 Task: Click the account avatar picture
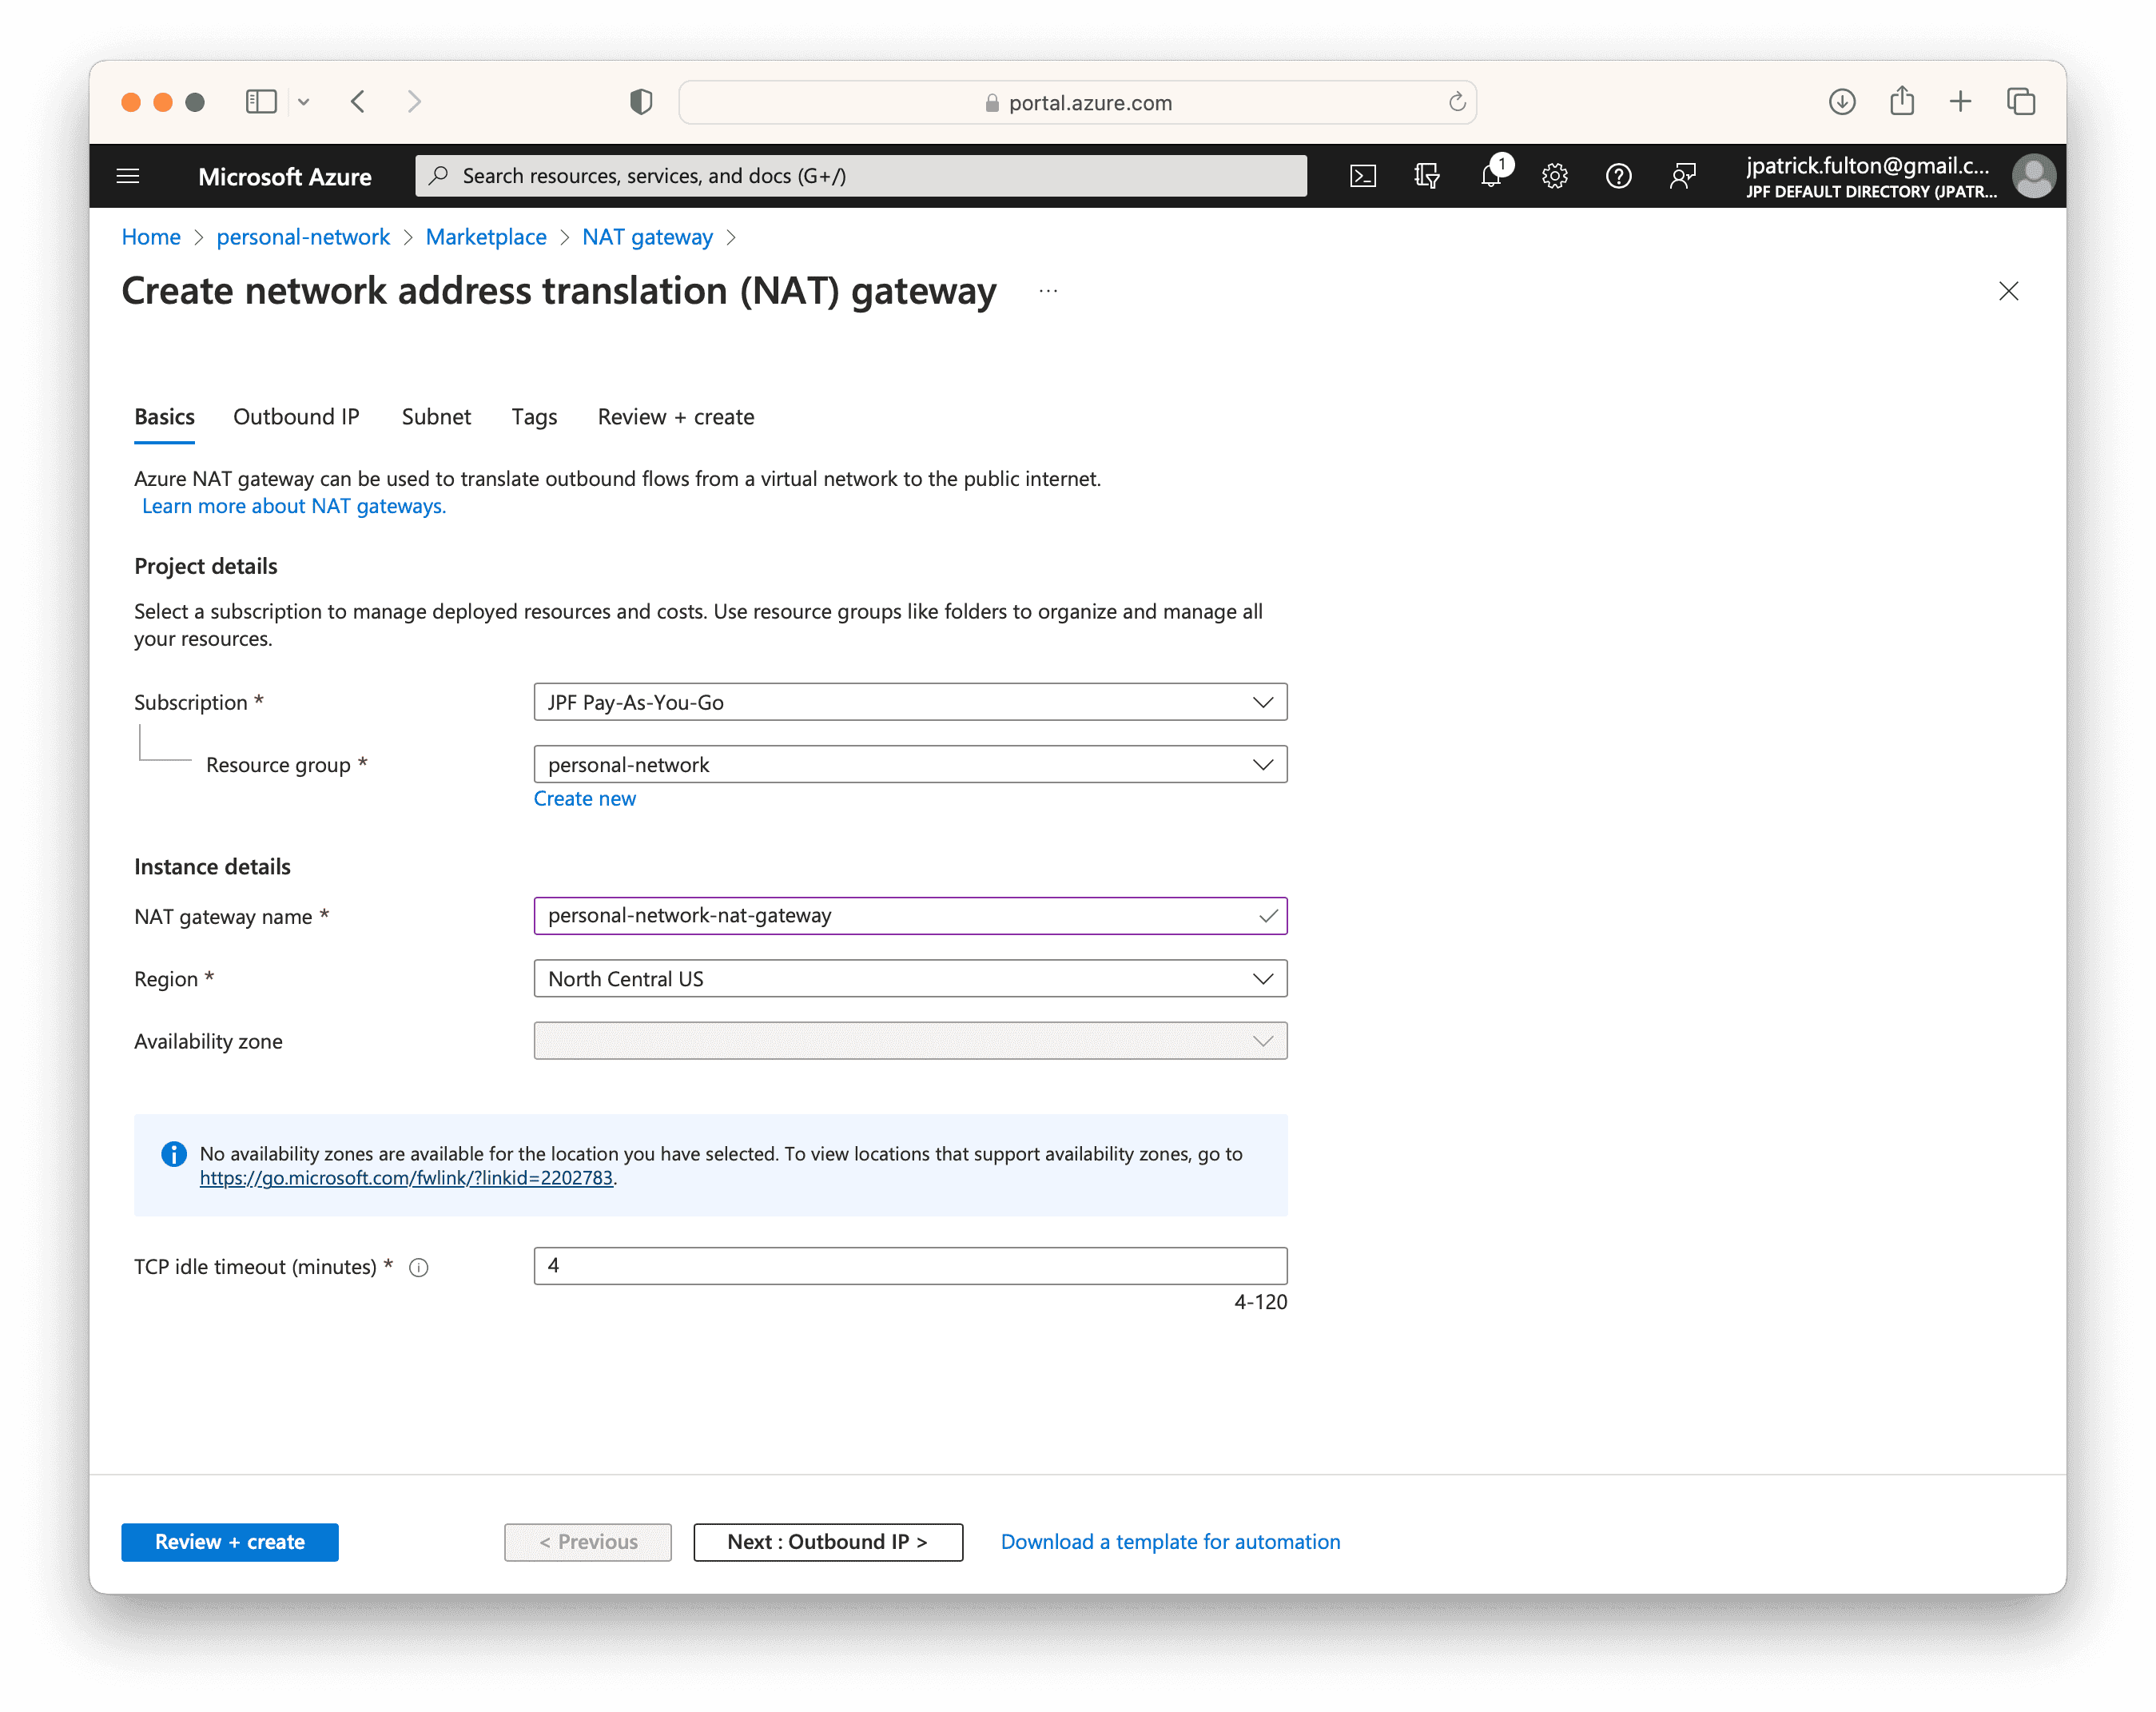(2033, 176)
